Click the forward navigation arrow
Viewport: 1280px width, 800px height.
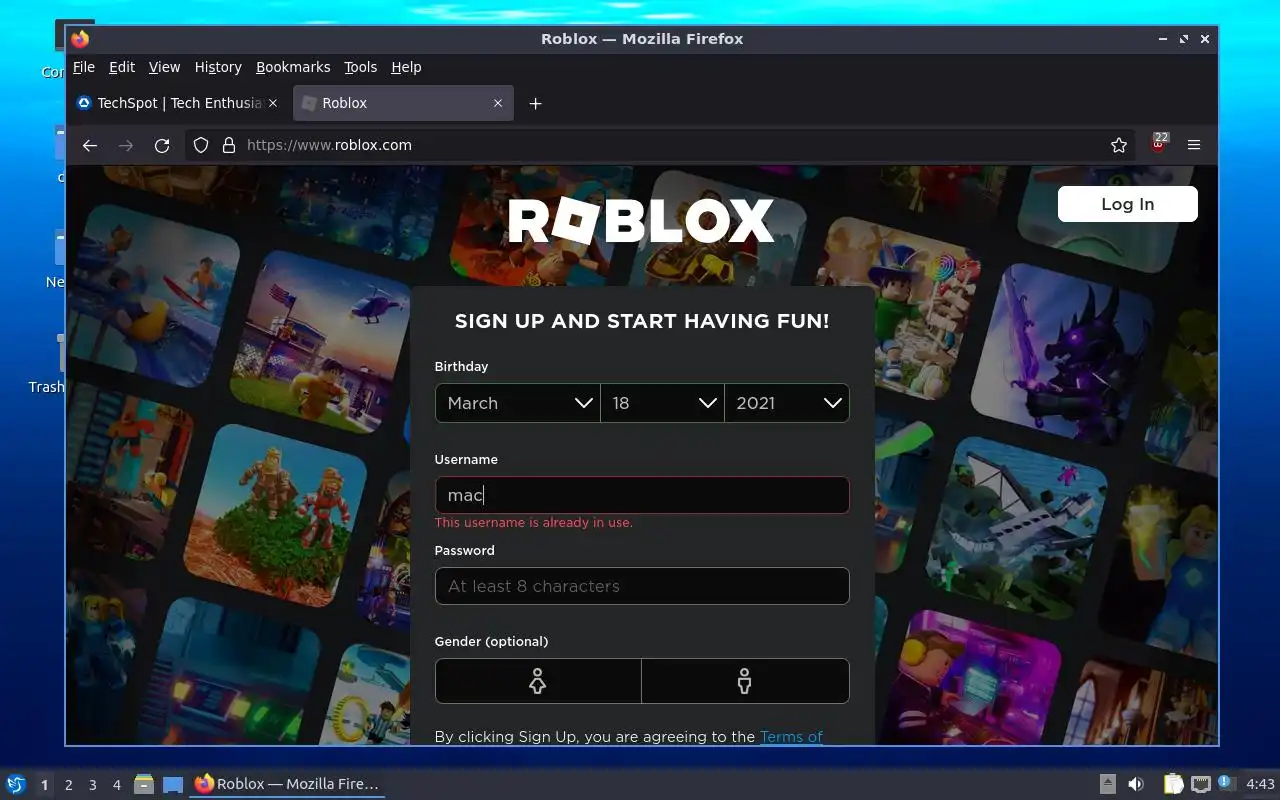point(126,145)
